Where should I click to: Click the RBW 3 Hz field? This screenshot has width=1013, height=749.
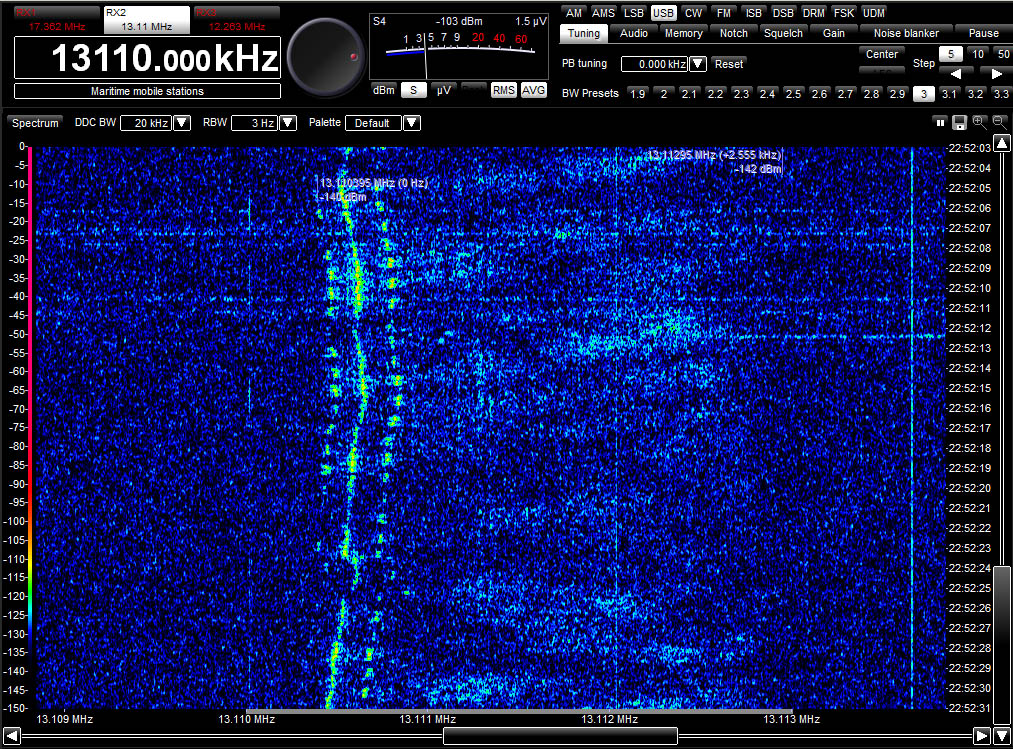coord(255,123)
